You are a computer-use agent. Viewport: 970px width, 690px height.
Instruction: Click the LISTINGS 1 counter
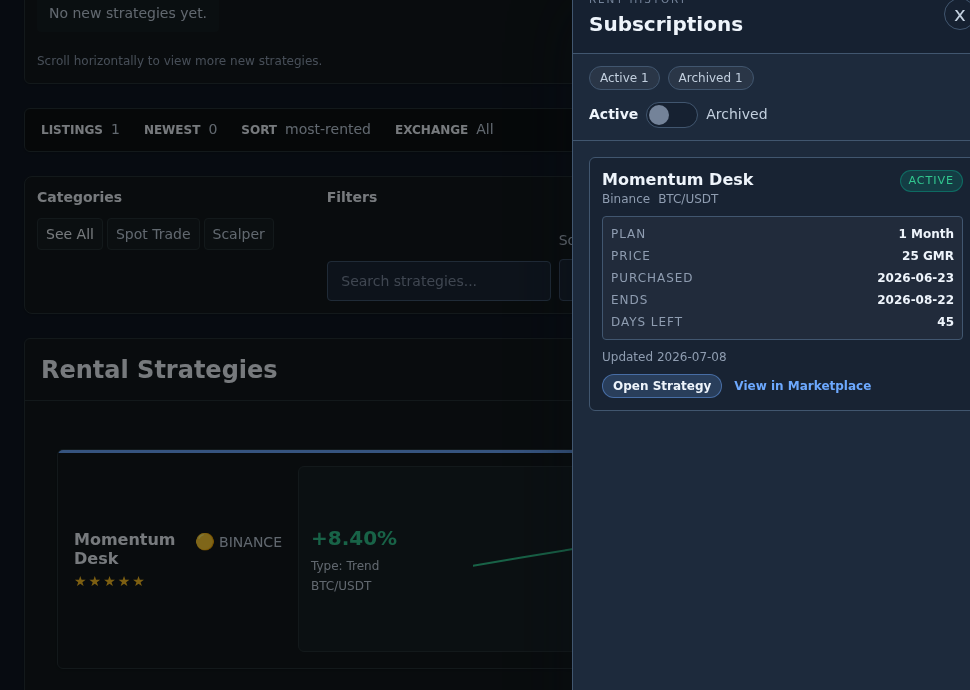(x=80, y=129)
